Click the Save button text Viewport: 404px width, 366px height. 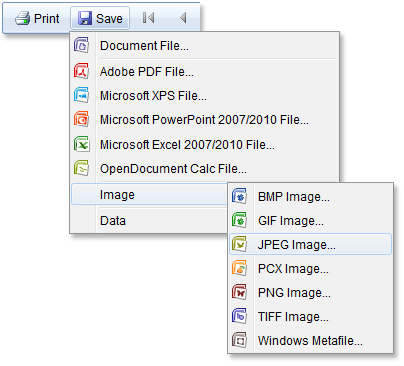[109, 19]
